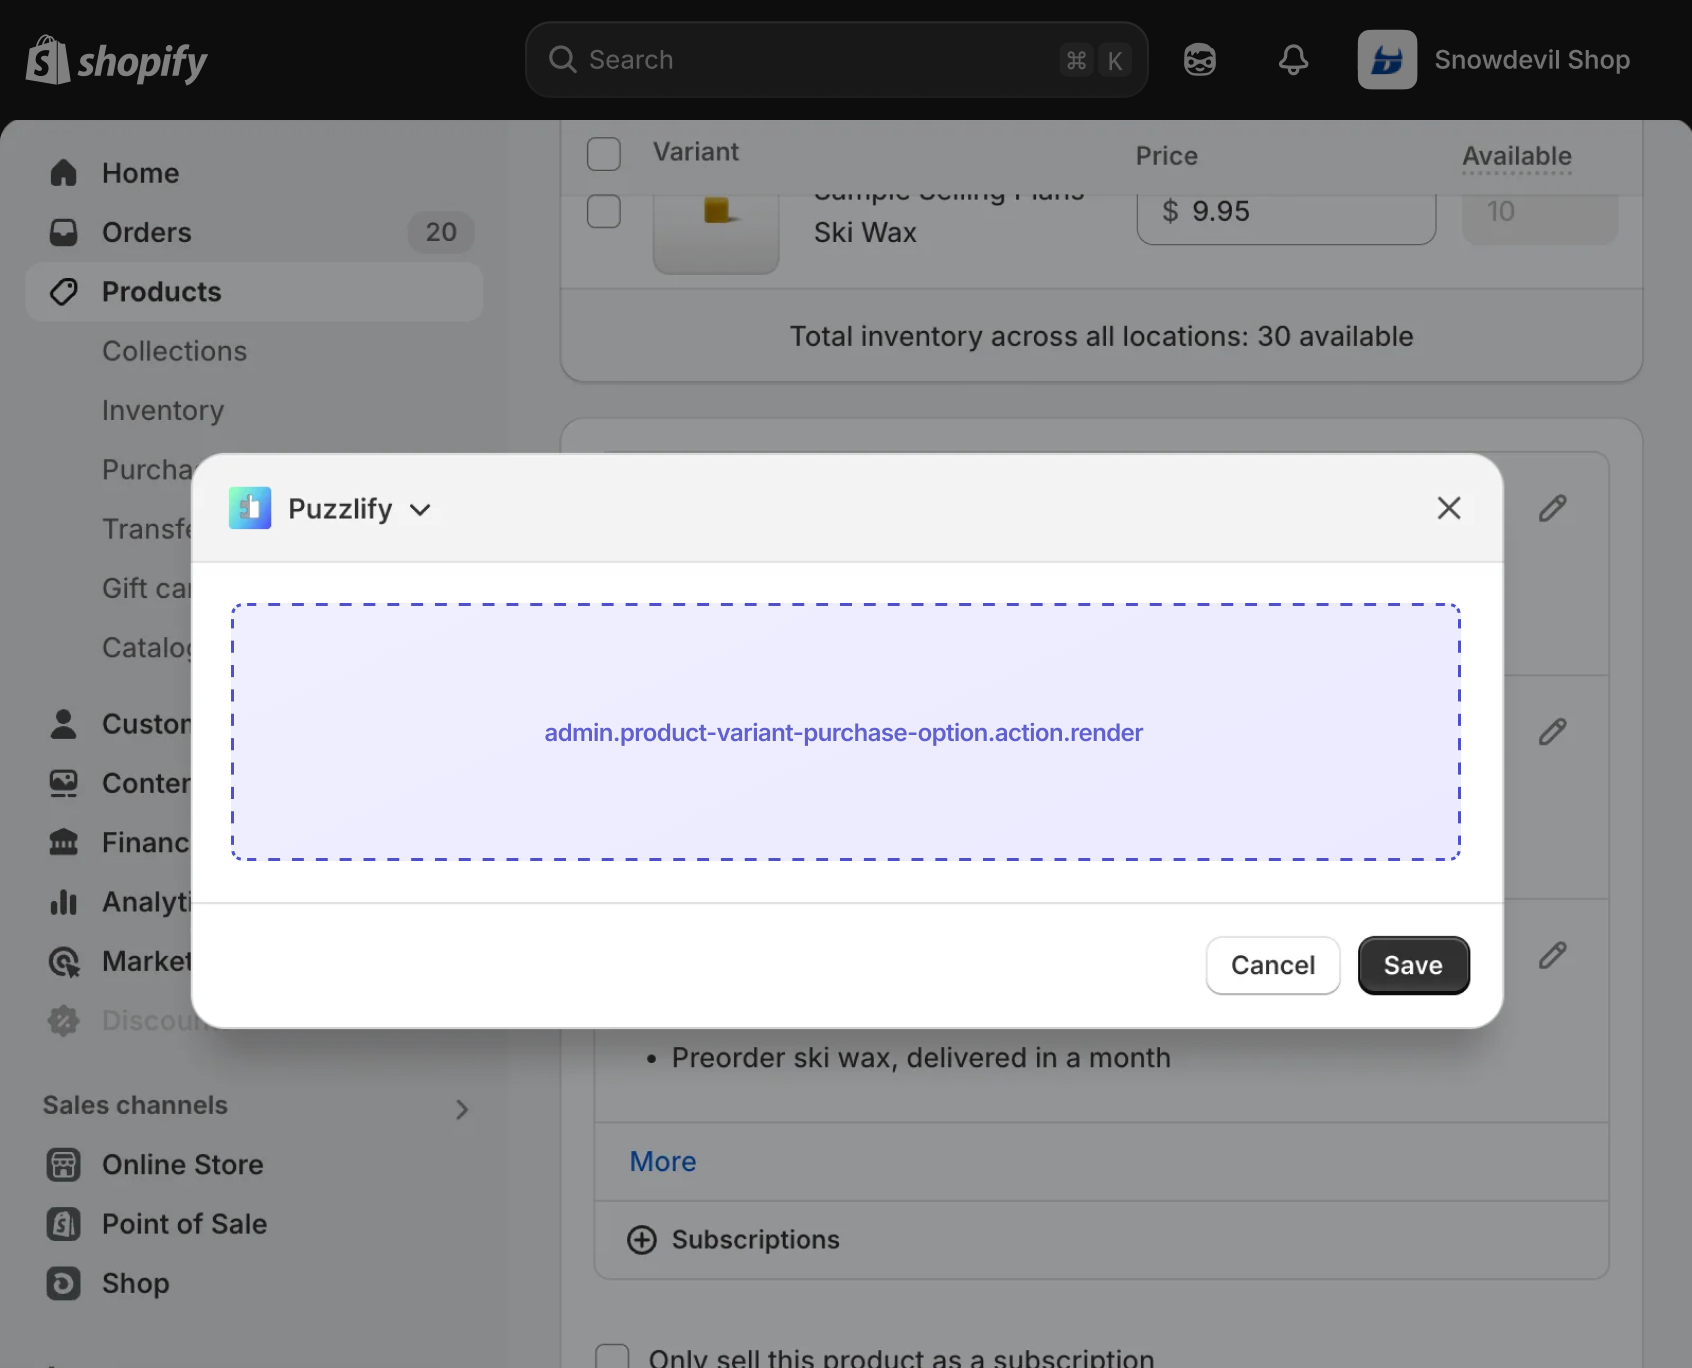The height and width of the screenshot is (1368, 1692).
Task: Go to Home in sidebar
Action: pyautogui.click(x=254, y=173)
